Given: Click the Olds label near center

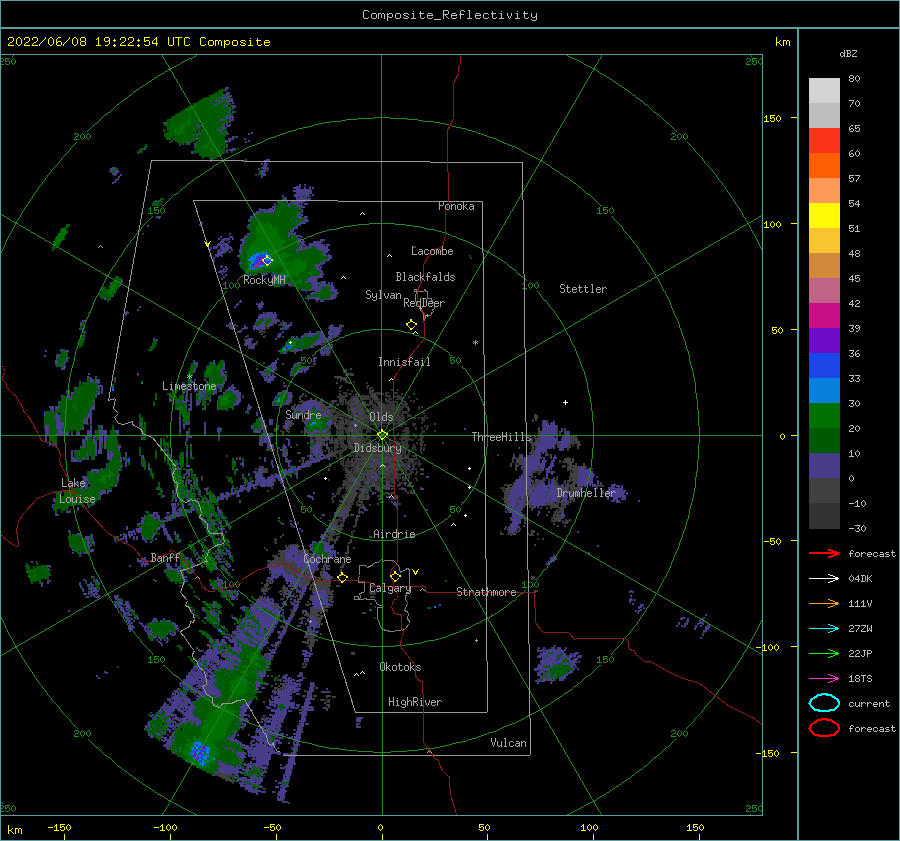Looking at the screenshot, I should click(x=381, y=417).
